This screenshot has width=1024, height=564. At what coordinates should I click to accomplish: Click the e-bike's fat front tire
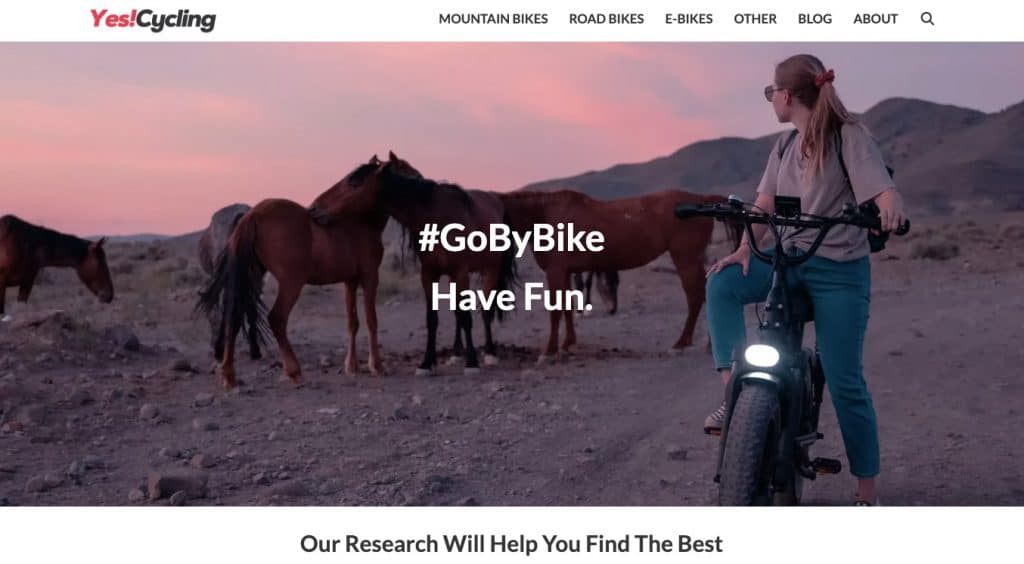[750, 445]
